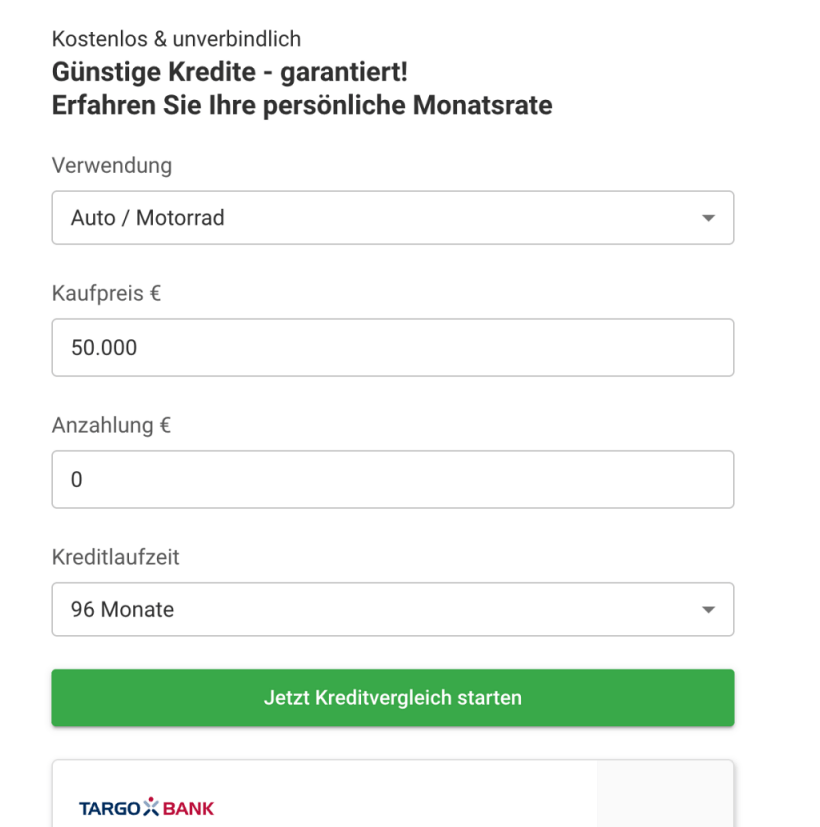Click the star symbol in TargoBank logo
Image resolution: width=820 pixels, height=827 pixels.
tap(151, 806)
